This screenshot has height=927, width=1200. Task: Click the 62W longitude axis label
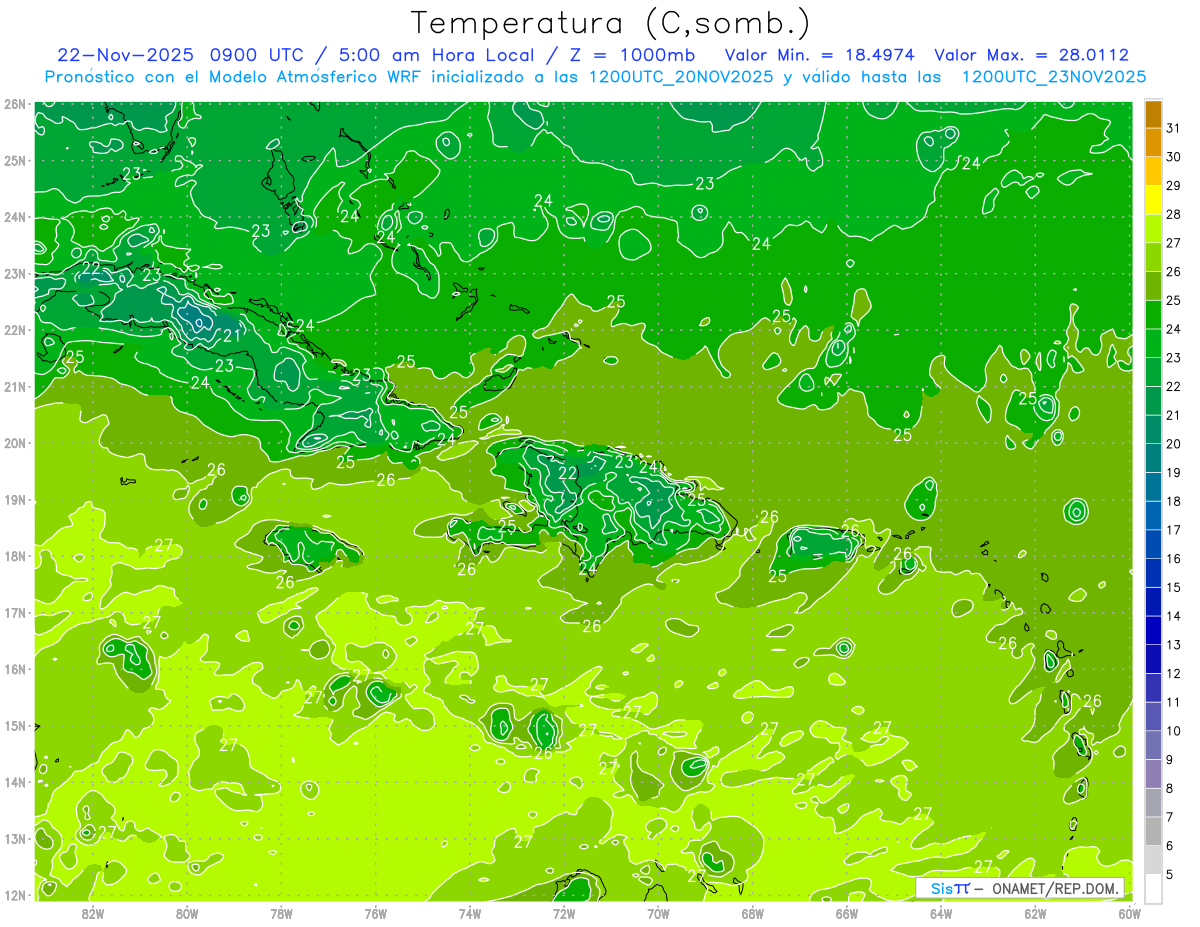1035,913
